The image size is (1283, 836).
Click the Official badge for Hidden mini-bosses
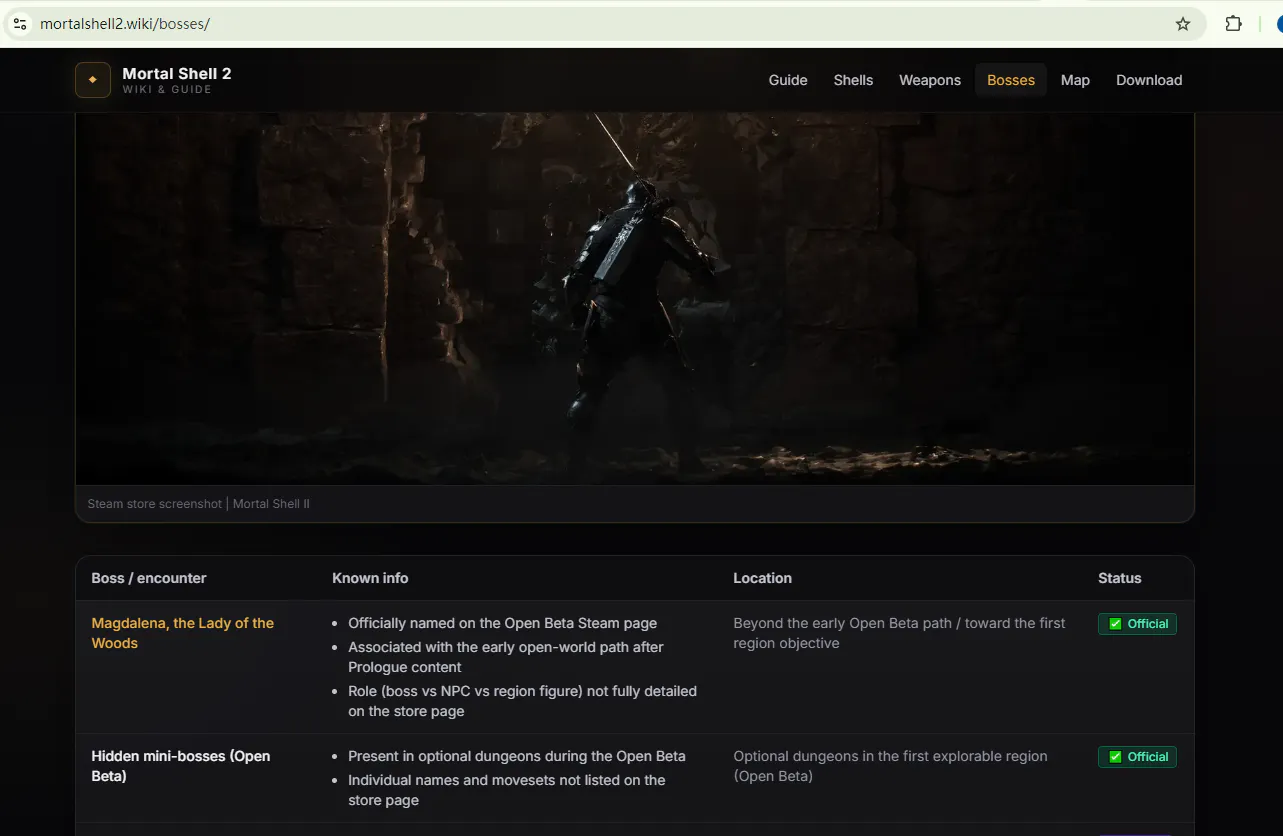click(x=1137, y=757)
